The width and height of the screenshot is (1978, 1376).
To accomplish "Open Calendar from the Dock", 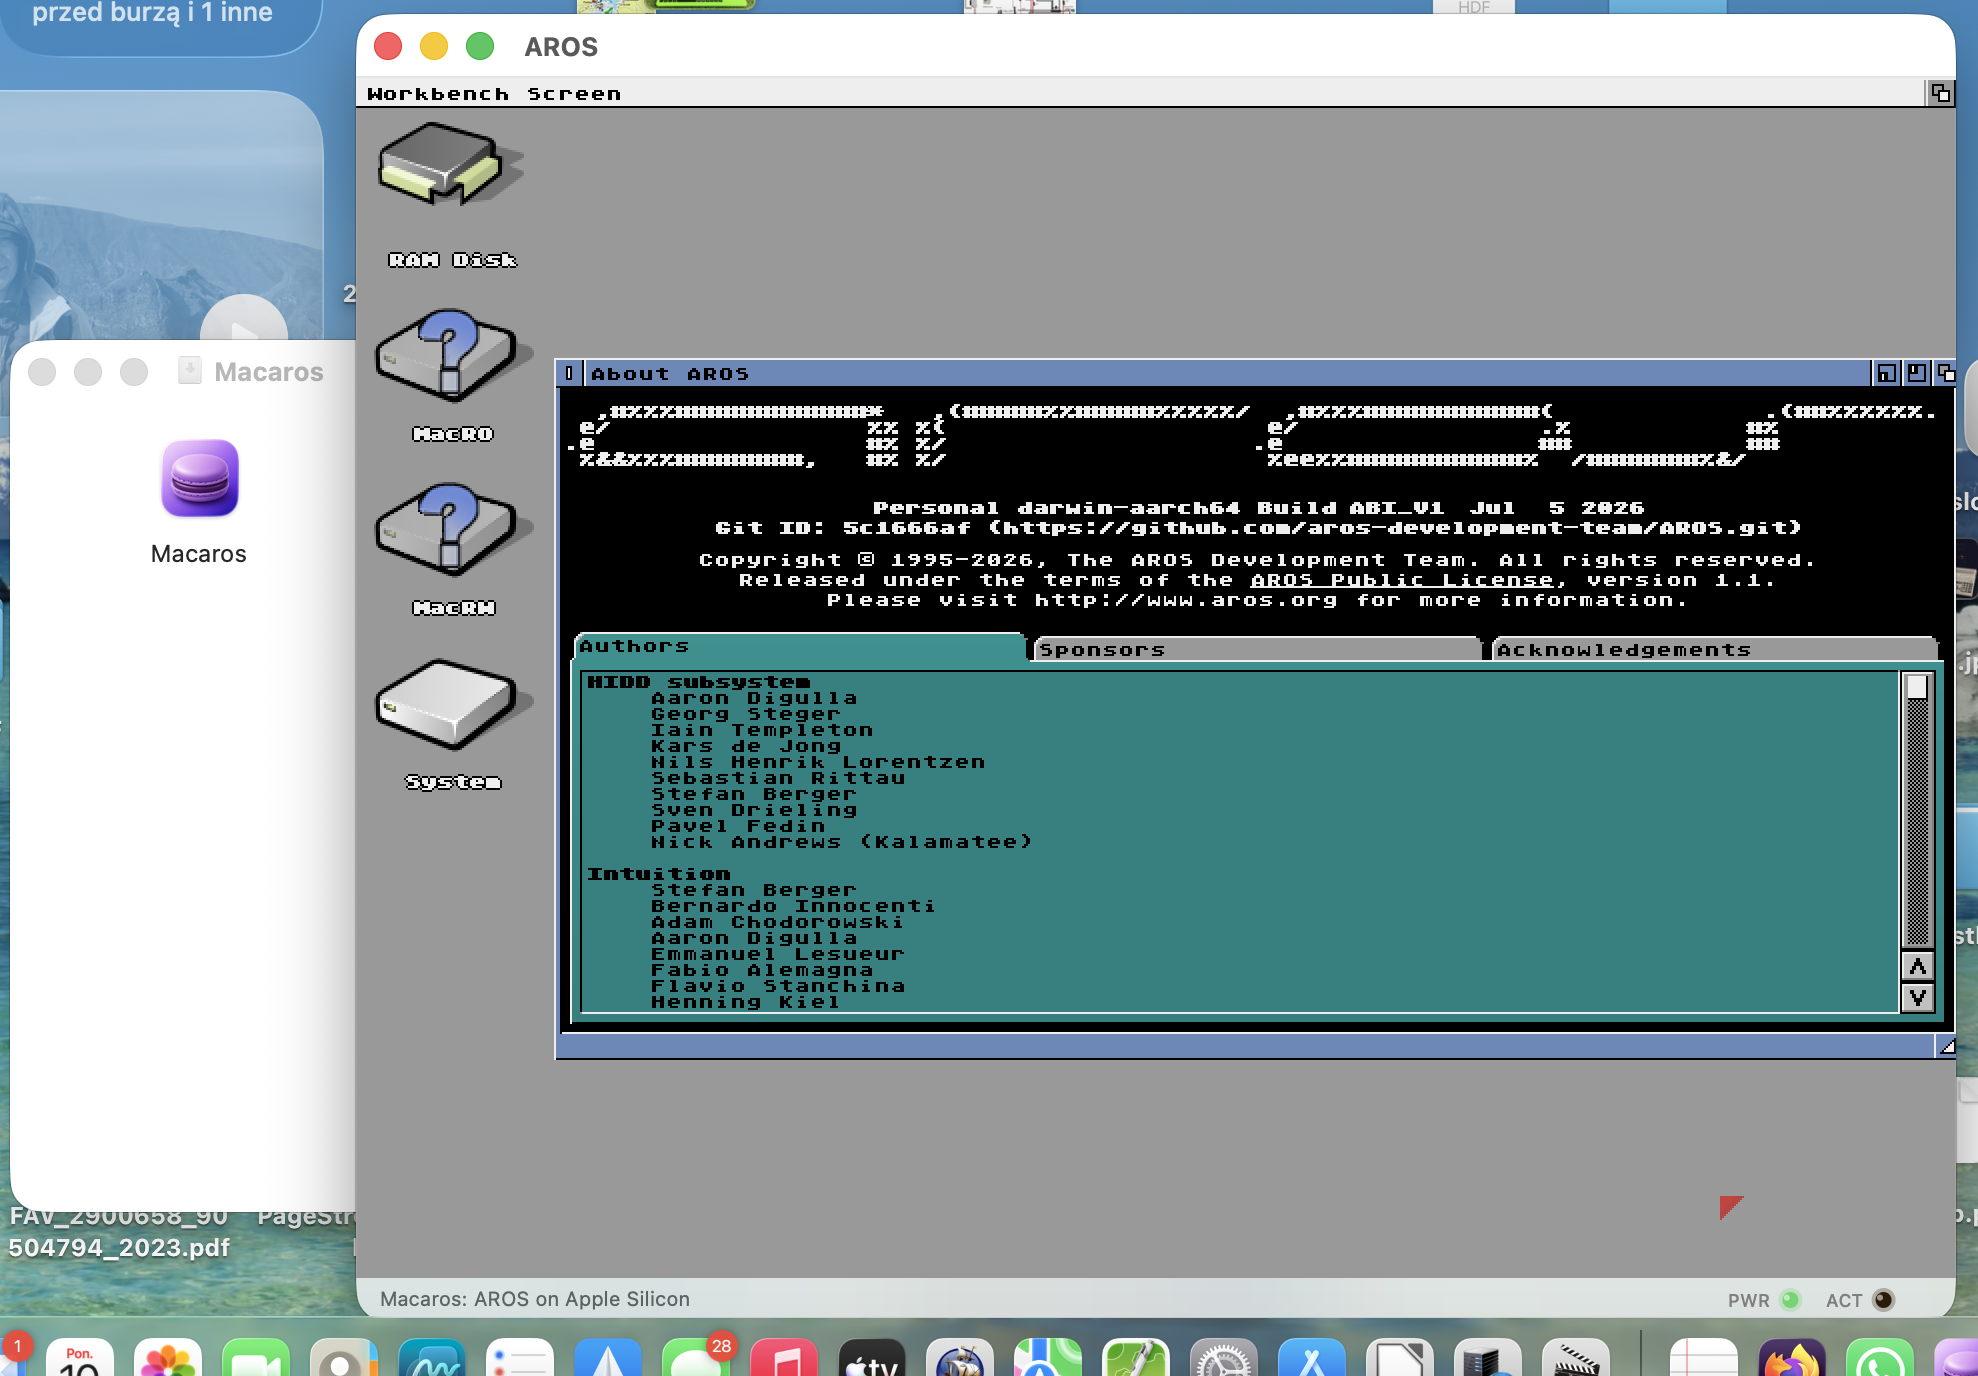I will 80,1357.
